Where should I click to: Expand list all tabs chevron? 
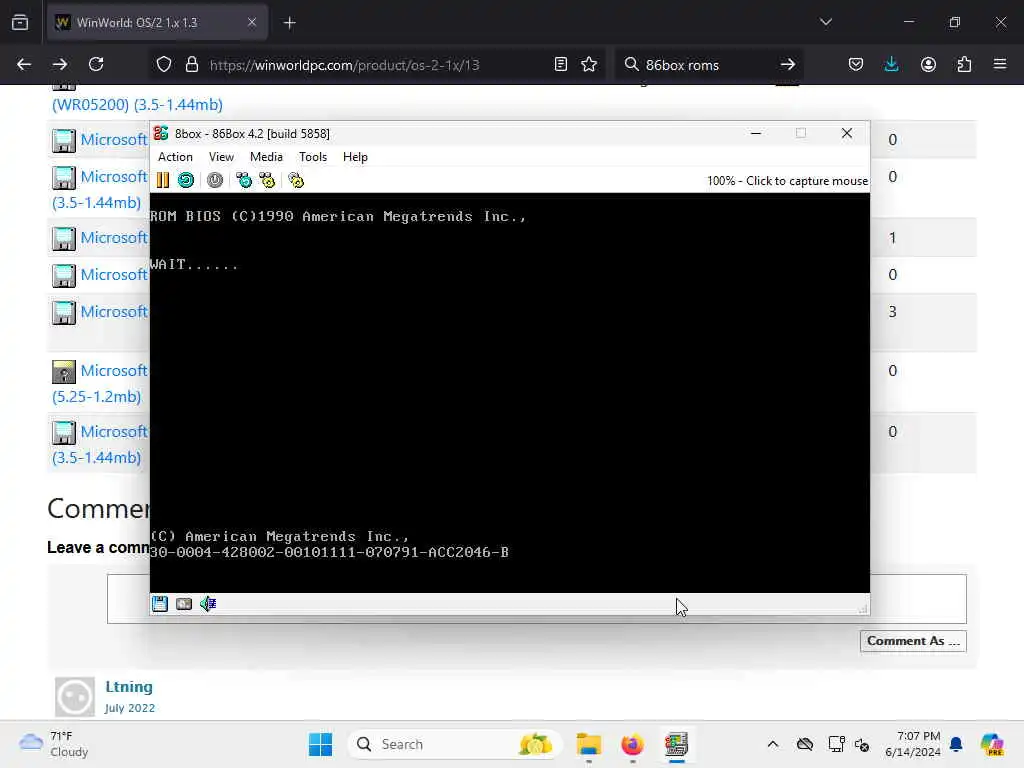pos(825,22)
